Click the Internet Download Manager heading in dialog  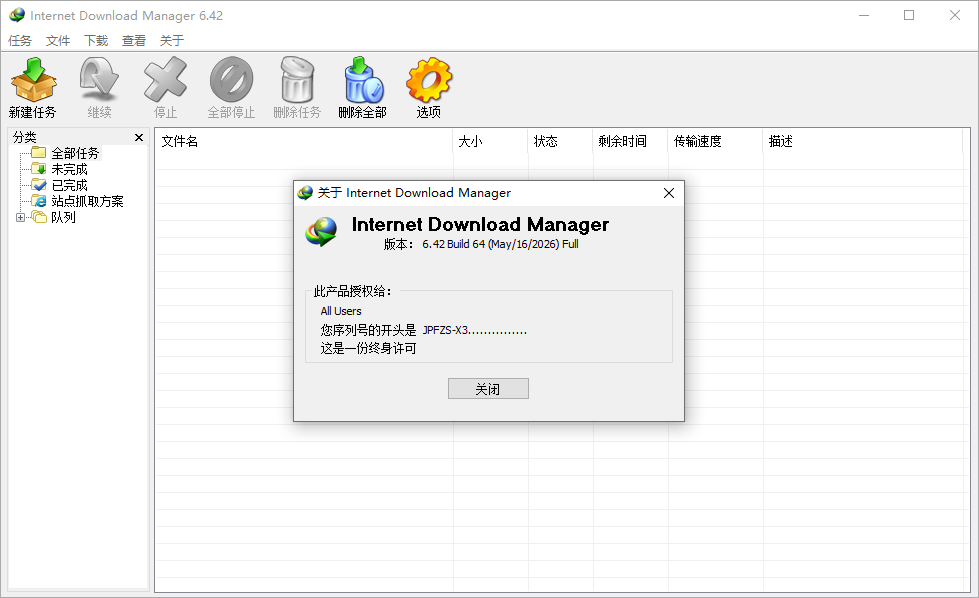[x=480, y=224]
